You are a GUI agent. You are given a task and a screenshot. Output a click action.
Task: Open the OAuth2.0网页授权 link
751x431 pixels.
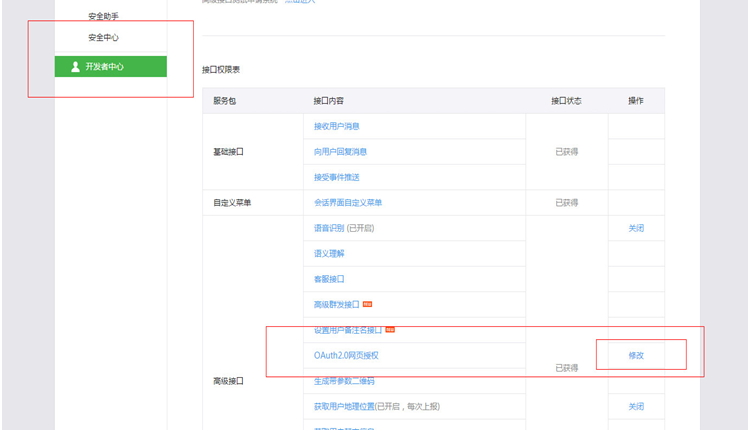coord(346,356)
